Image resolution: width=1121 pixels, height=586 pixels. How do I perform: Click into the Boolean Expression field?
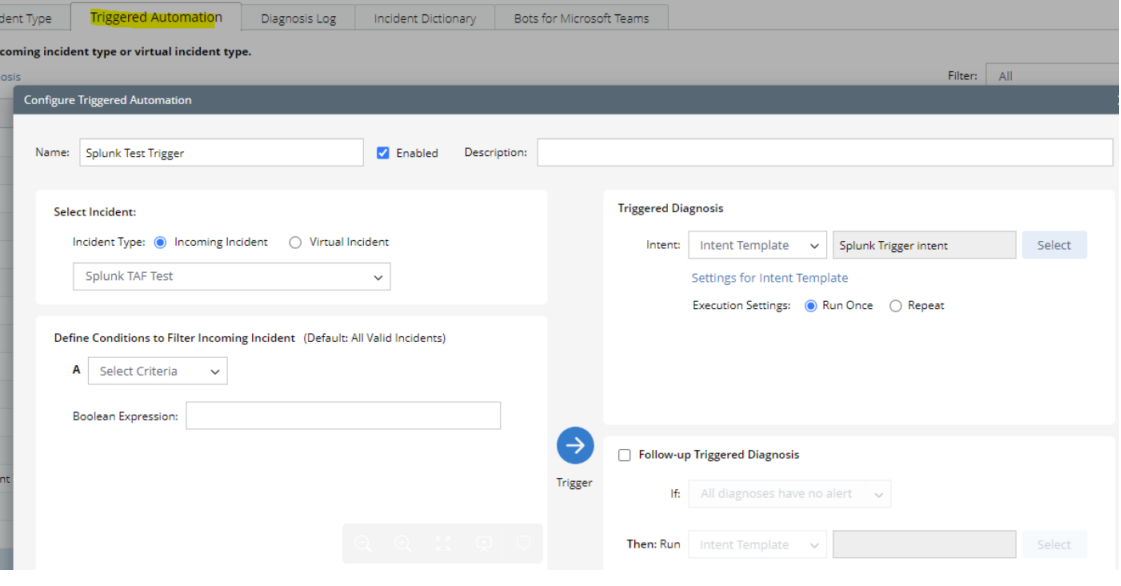[x=343, y=416]
